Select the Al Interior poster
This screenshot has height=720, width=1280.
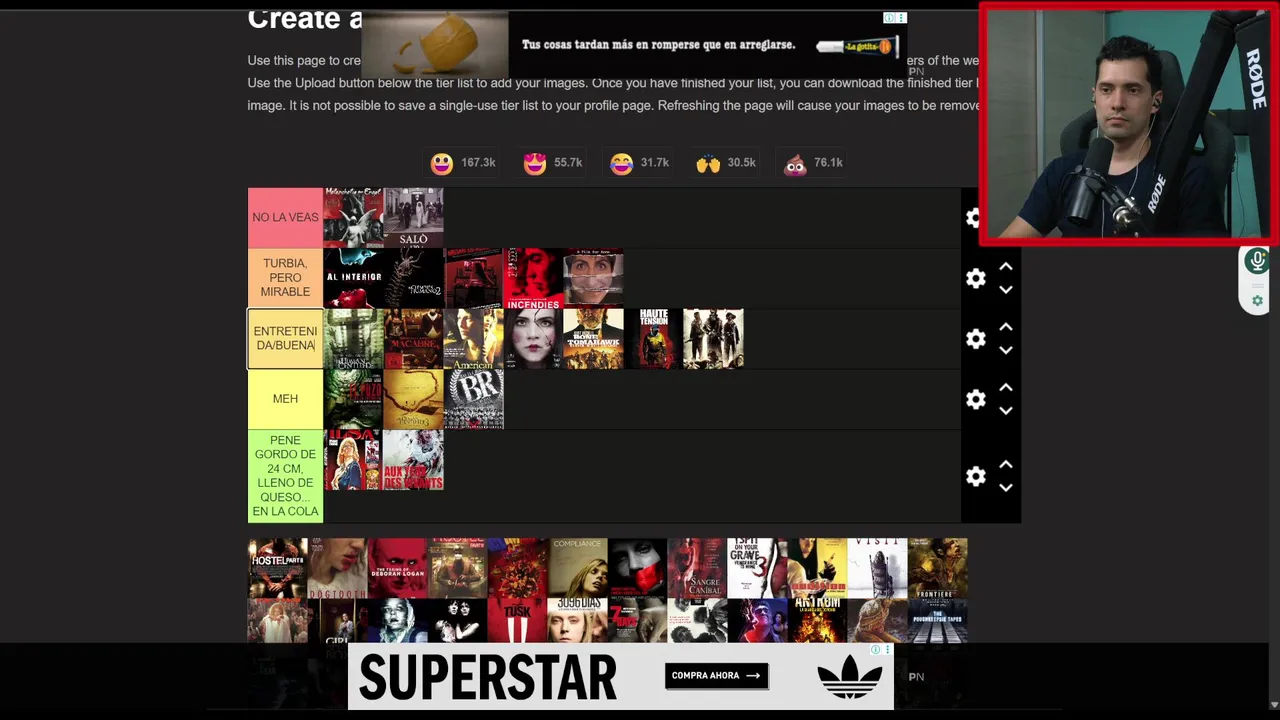point(353,278)
